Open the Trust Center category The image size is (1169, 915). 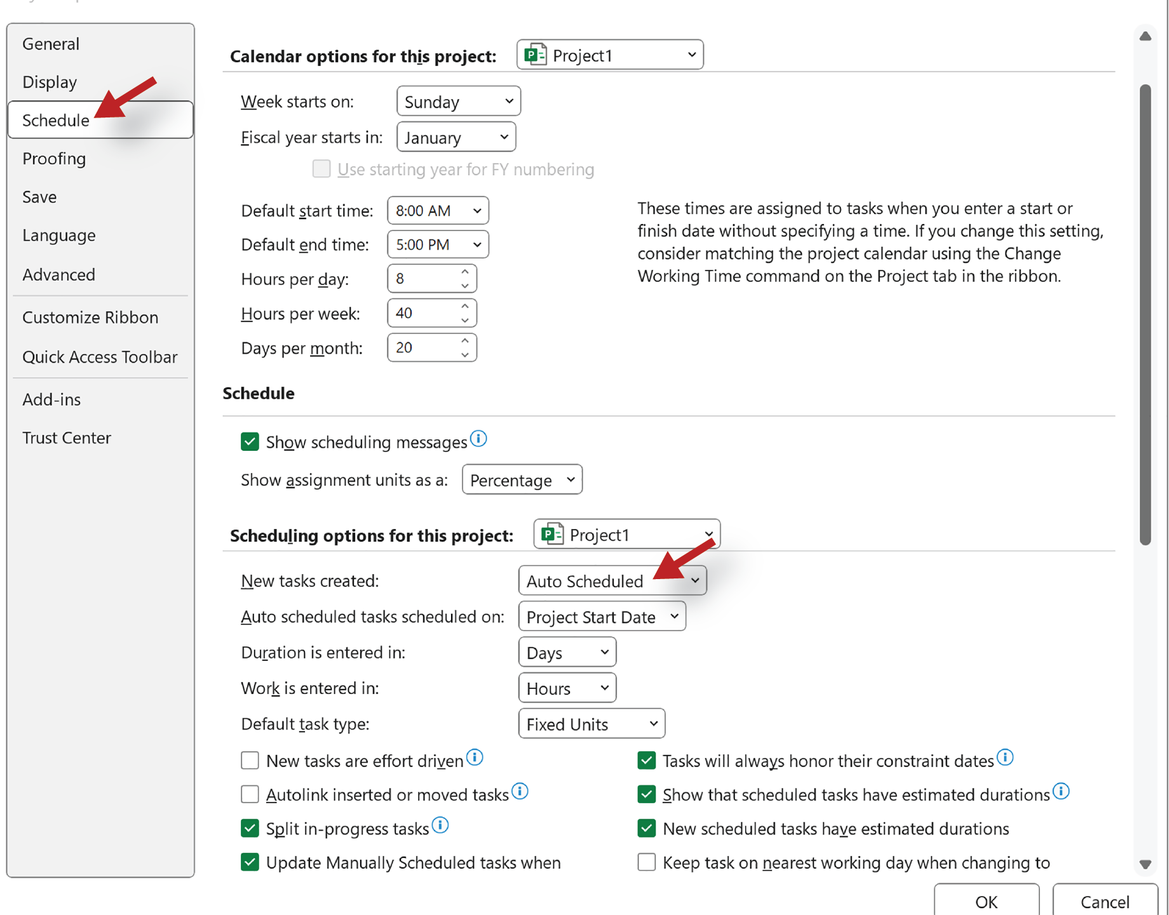(66, 438)
